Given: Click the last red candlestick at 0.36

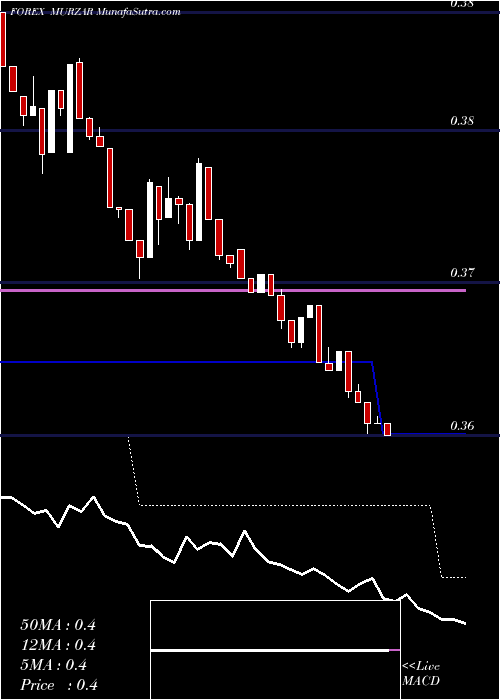Looking at the screenshot, I should tap(388, 429).
